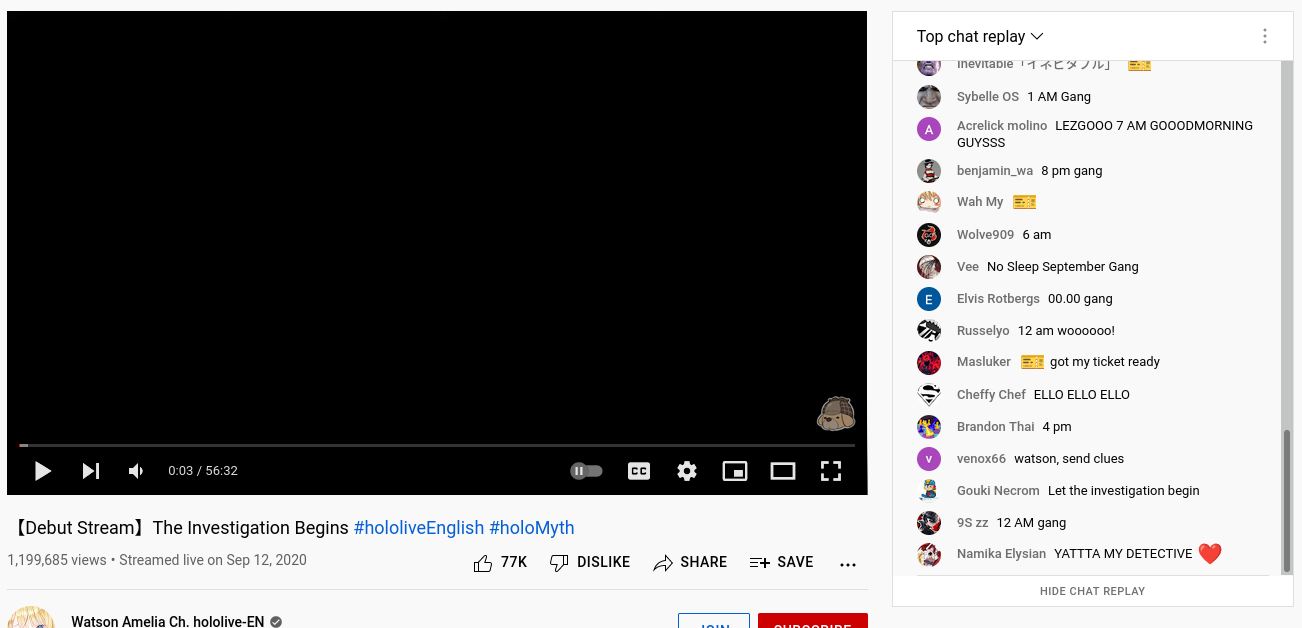This screenshot has width=1302, height=628.
Task: Click heart emoji in Namika Elysian message
Action: click(1210, 554)
